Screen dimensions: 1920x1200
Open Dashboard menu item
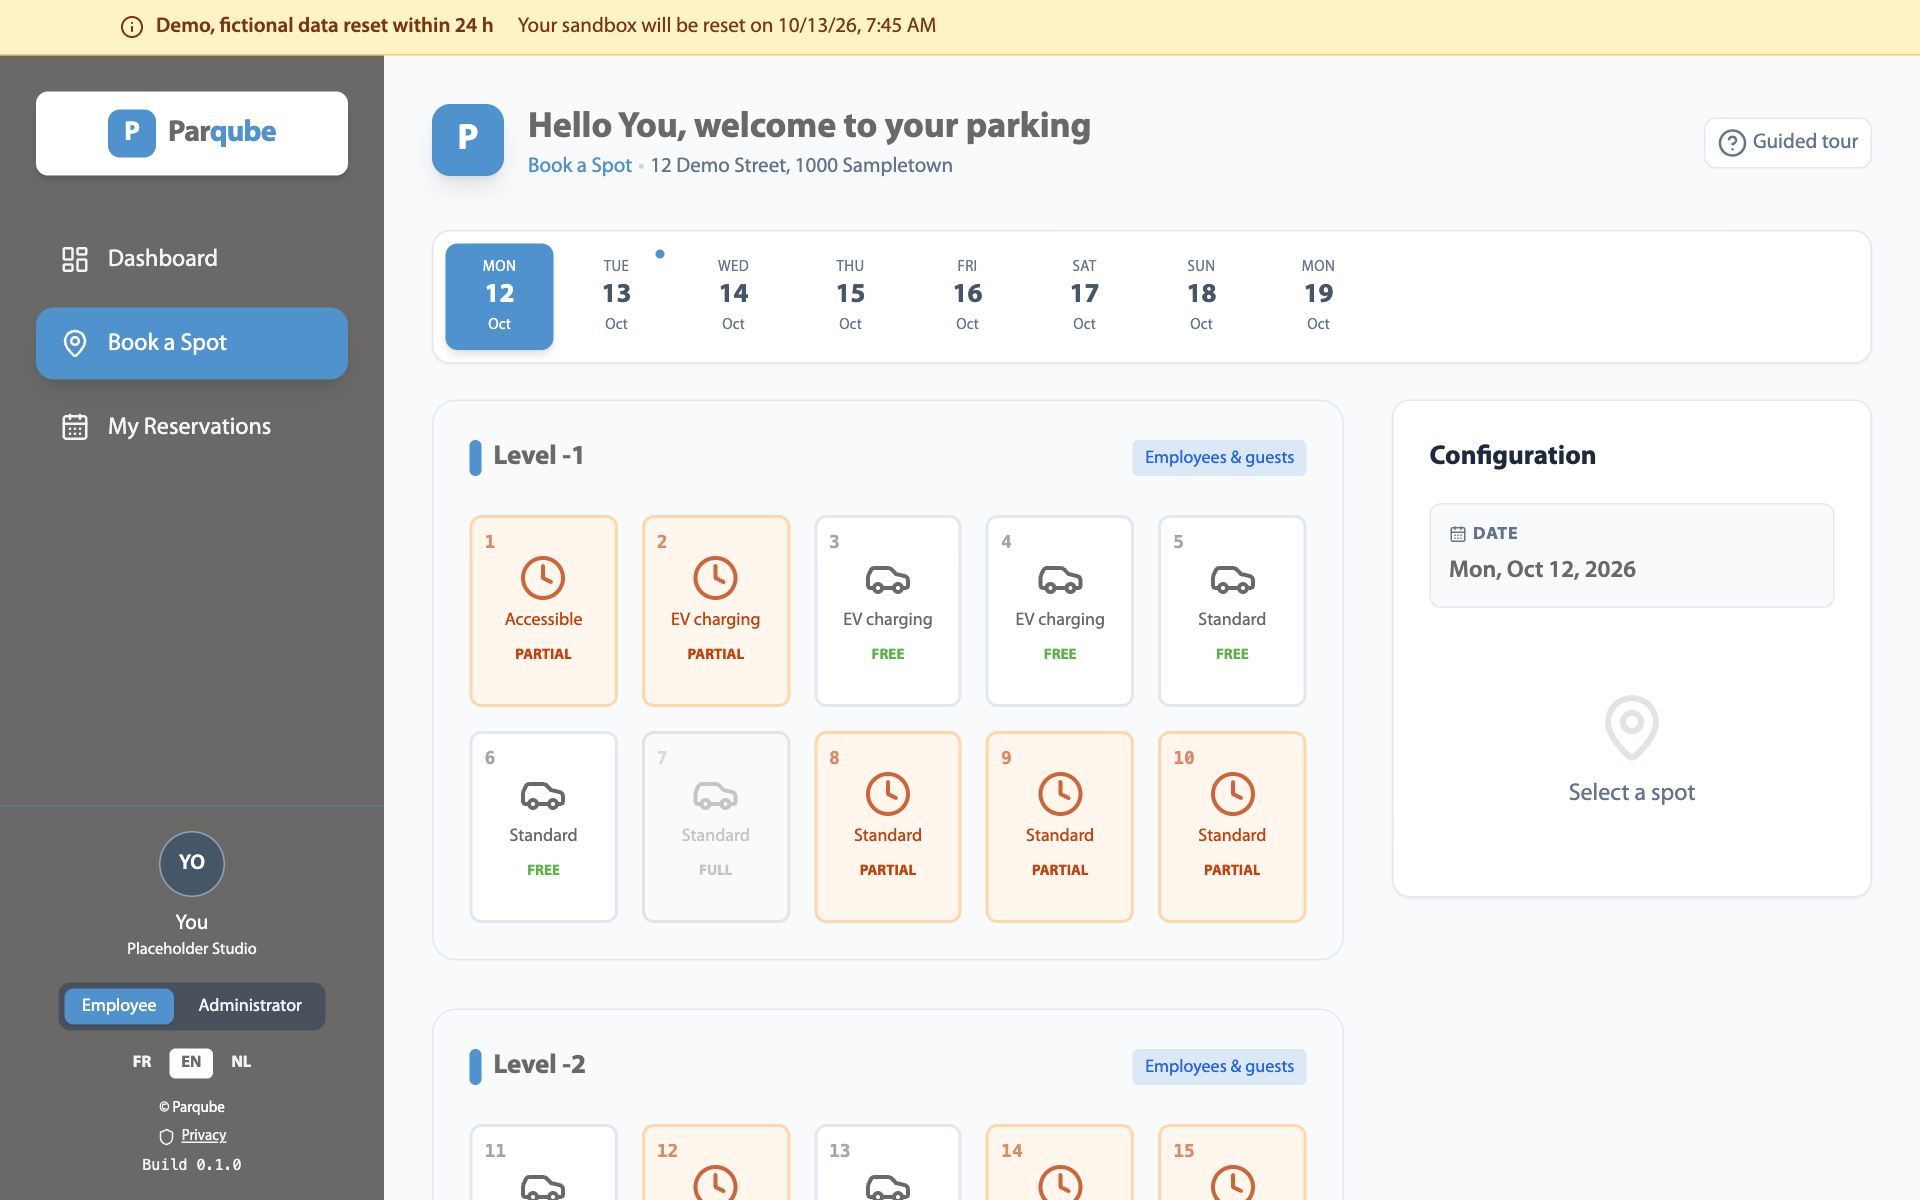click(x=192, y=259)
